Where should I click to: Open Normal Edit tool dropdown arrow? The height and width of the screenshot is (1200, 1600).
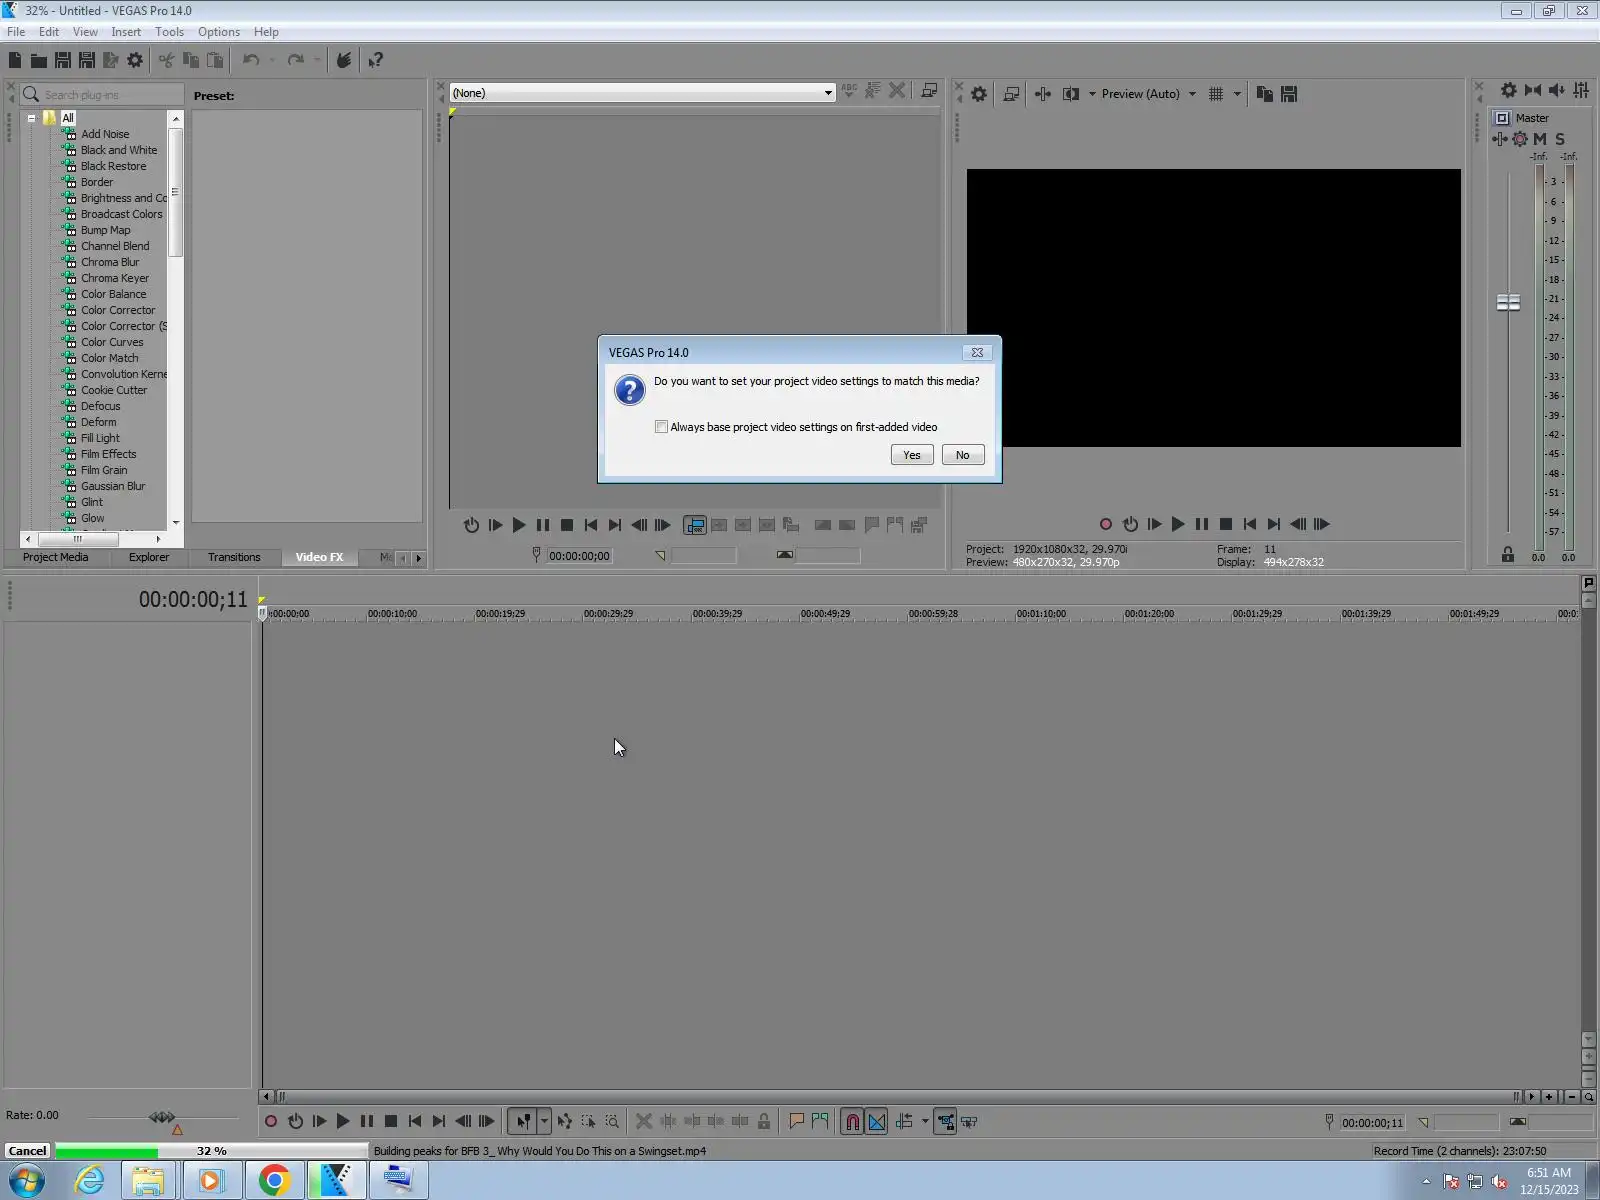click(545, 1122)
